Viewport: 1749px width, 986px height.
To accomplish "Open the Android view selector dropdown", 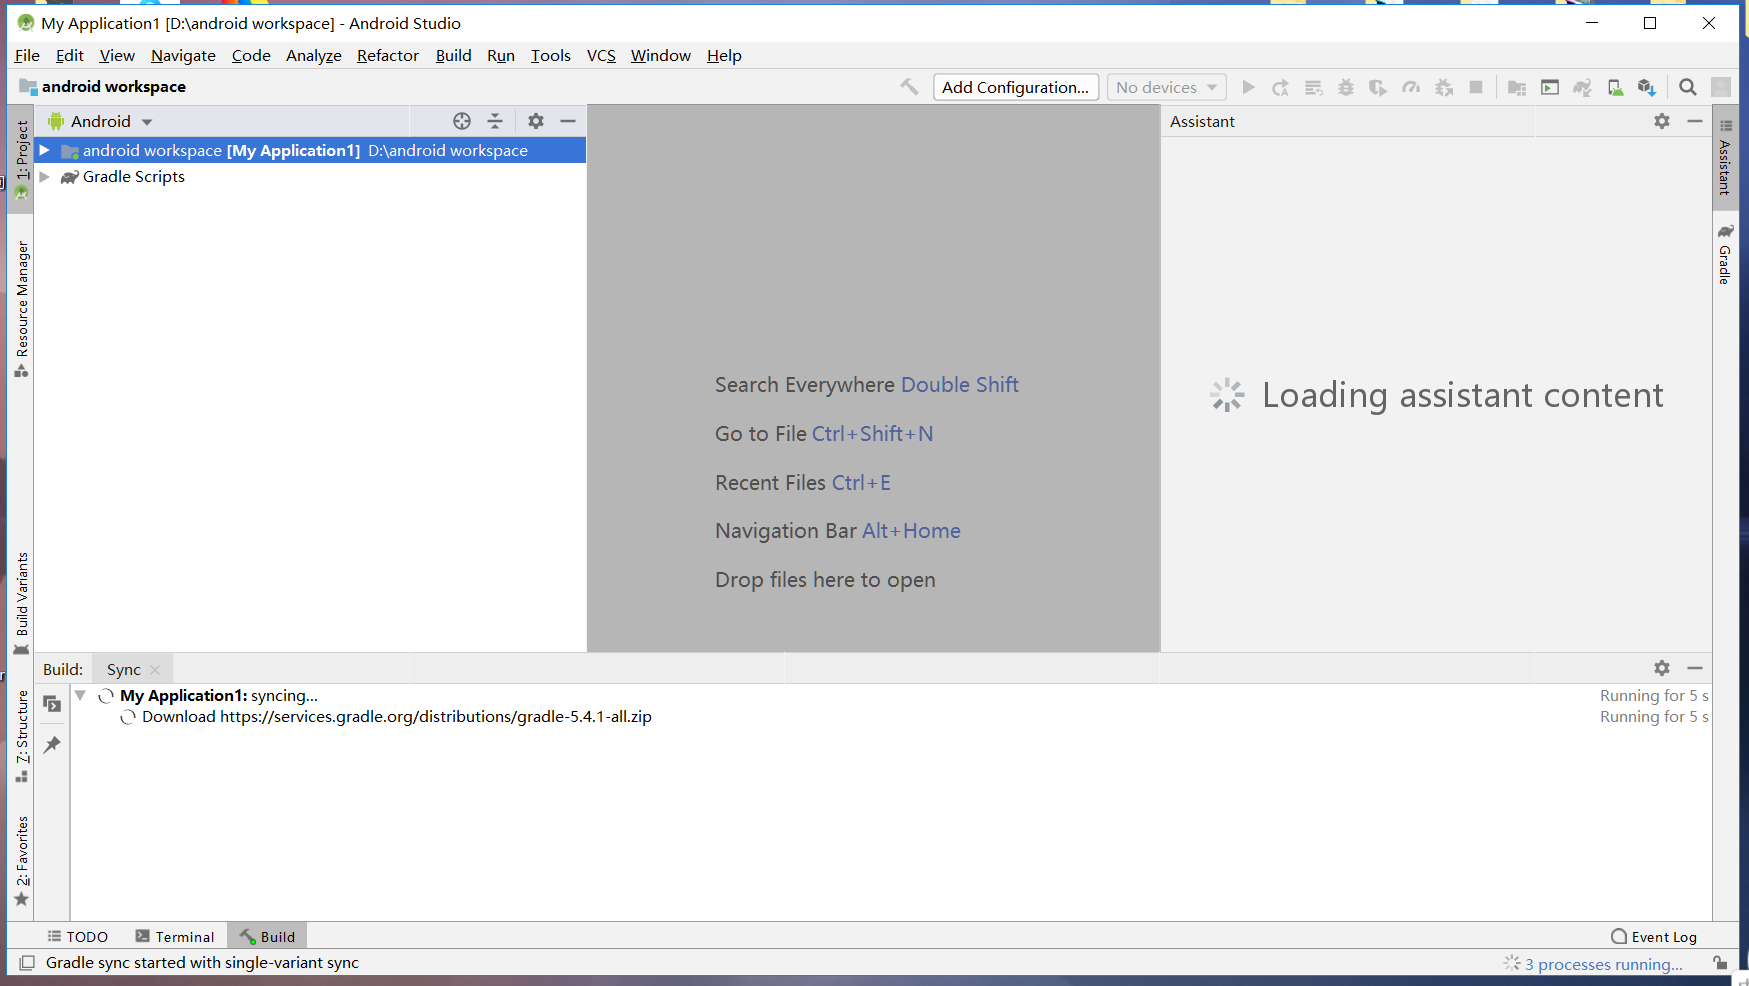I will pyautogui.click(x=146, y=121).
